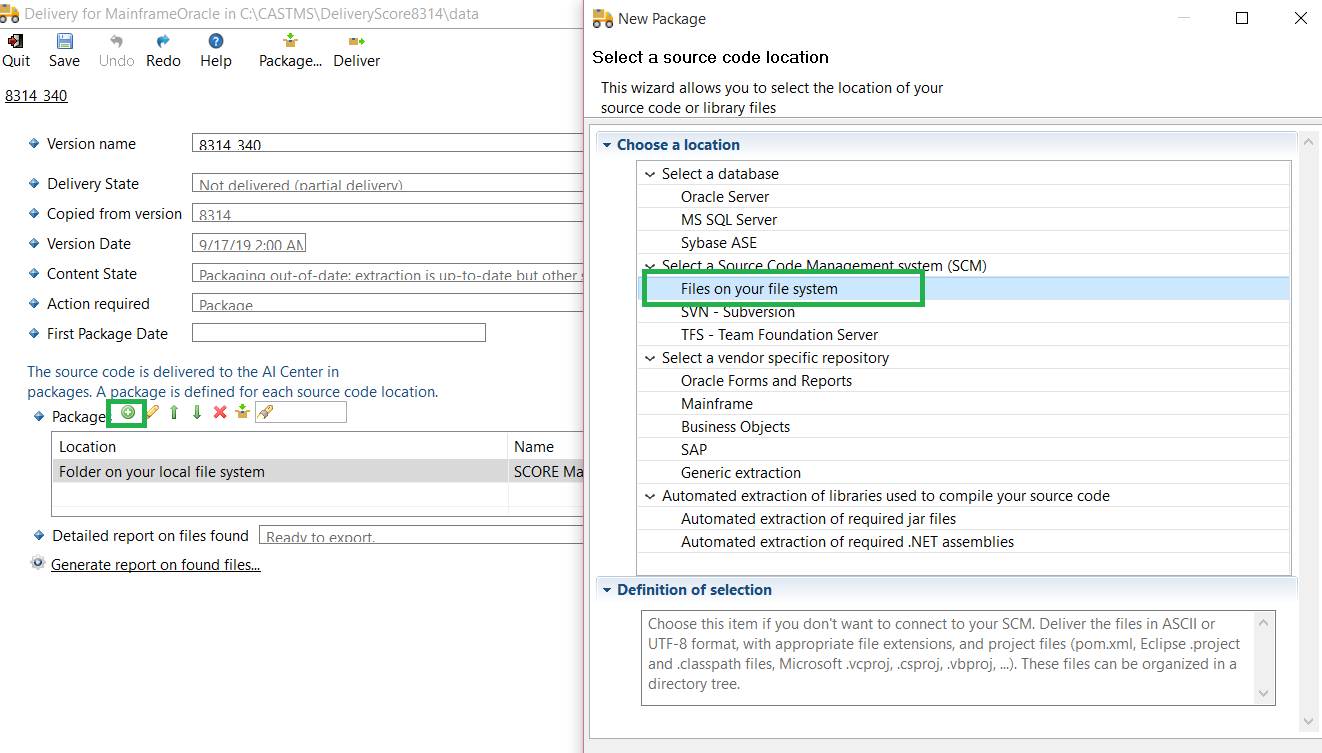The height and width of the screenshot is (753, 1322).
Task: Click the 8314_340 version link
Action: 36,96
